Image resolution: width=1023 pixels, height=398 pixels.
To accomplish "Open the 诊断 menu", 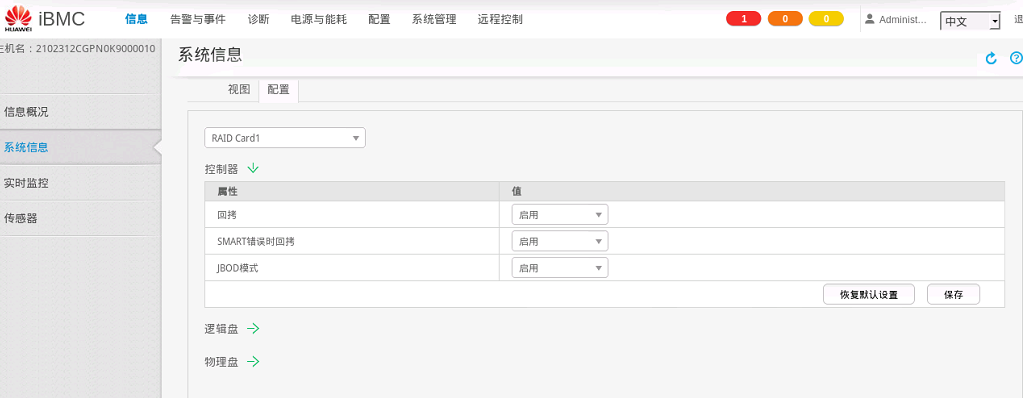I will pyautogui.click(x=258, y=19).
